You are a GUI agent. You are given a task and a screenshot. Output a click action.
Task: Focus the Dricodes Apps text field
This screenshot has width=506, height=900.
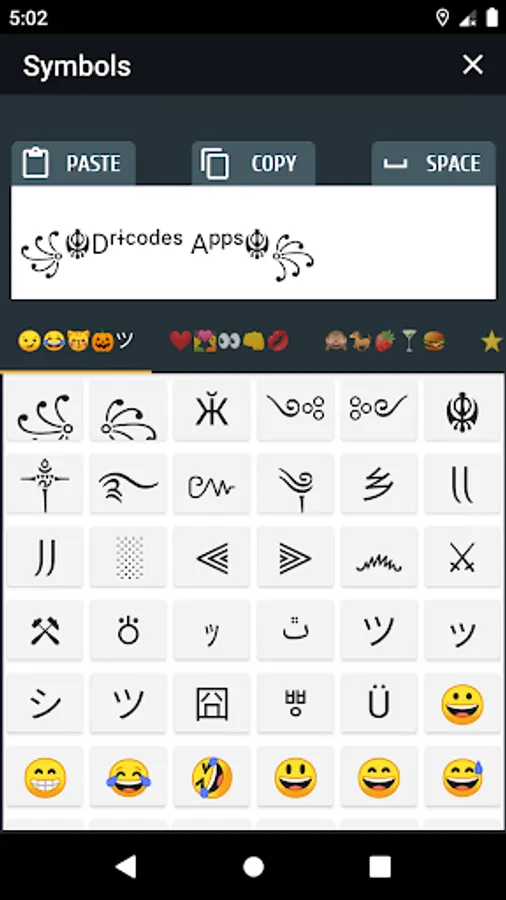pyautogui.click(x=253, y=242)
